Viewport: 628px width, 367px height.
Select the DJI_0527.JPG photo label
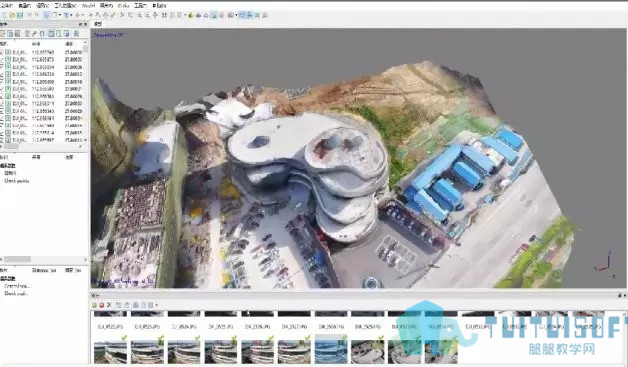[294, 327]
